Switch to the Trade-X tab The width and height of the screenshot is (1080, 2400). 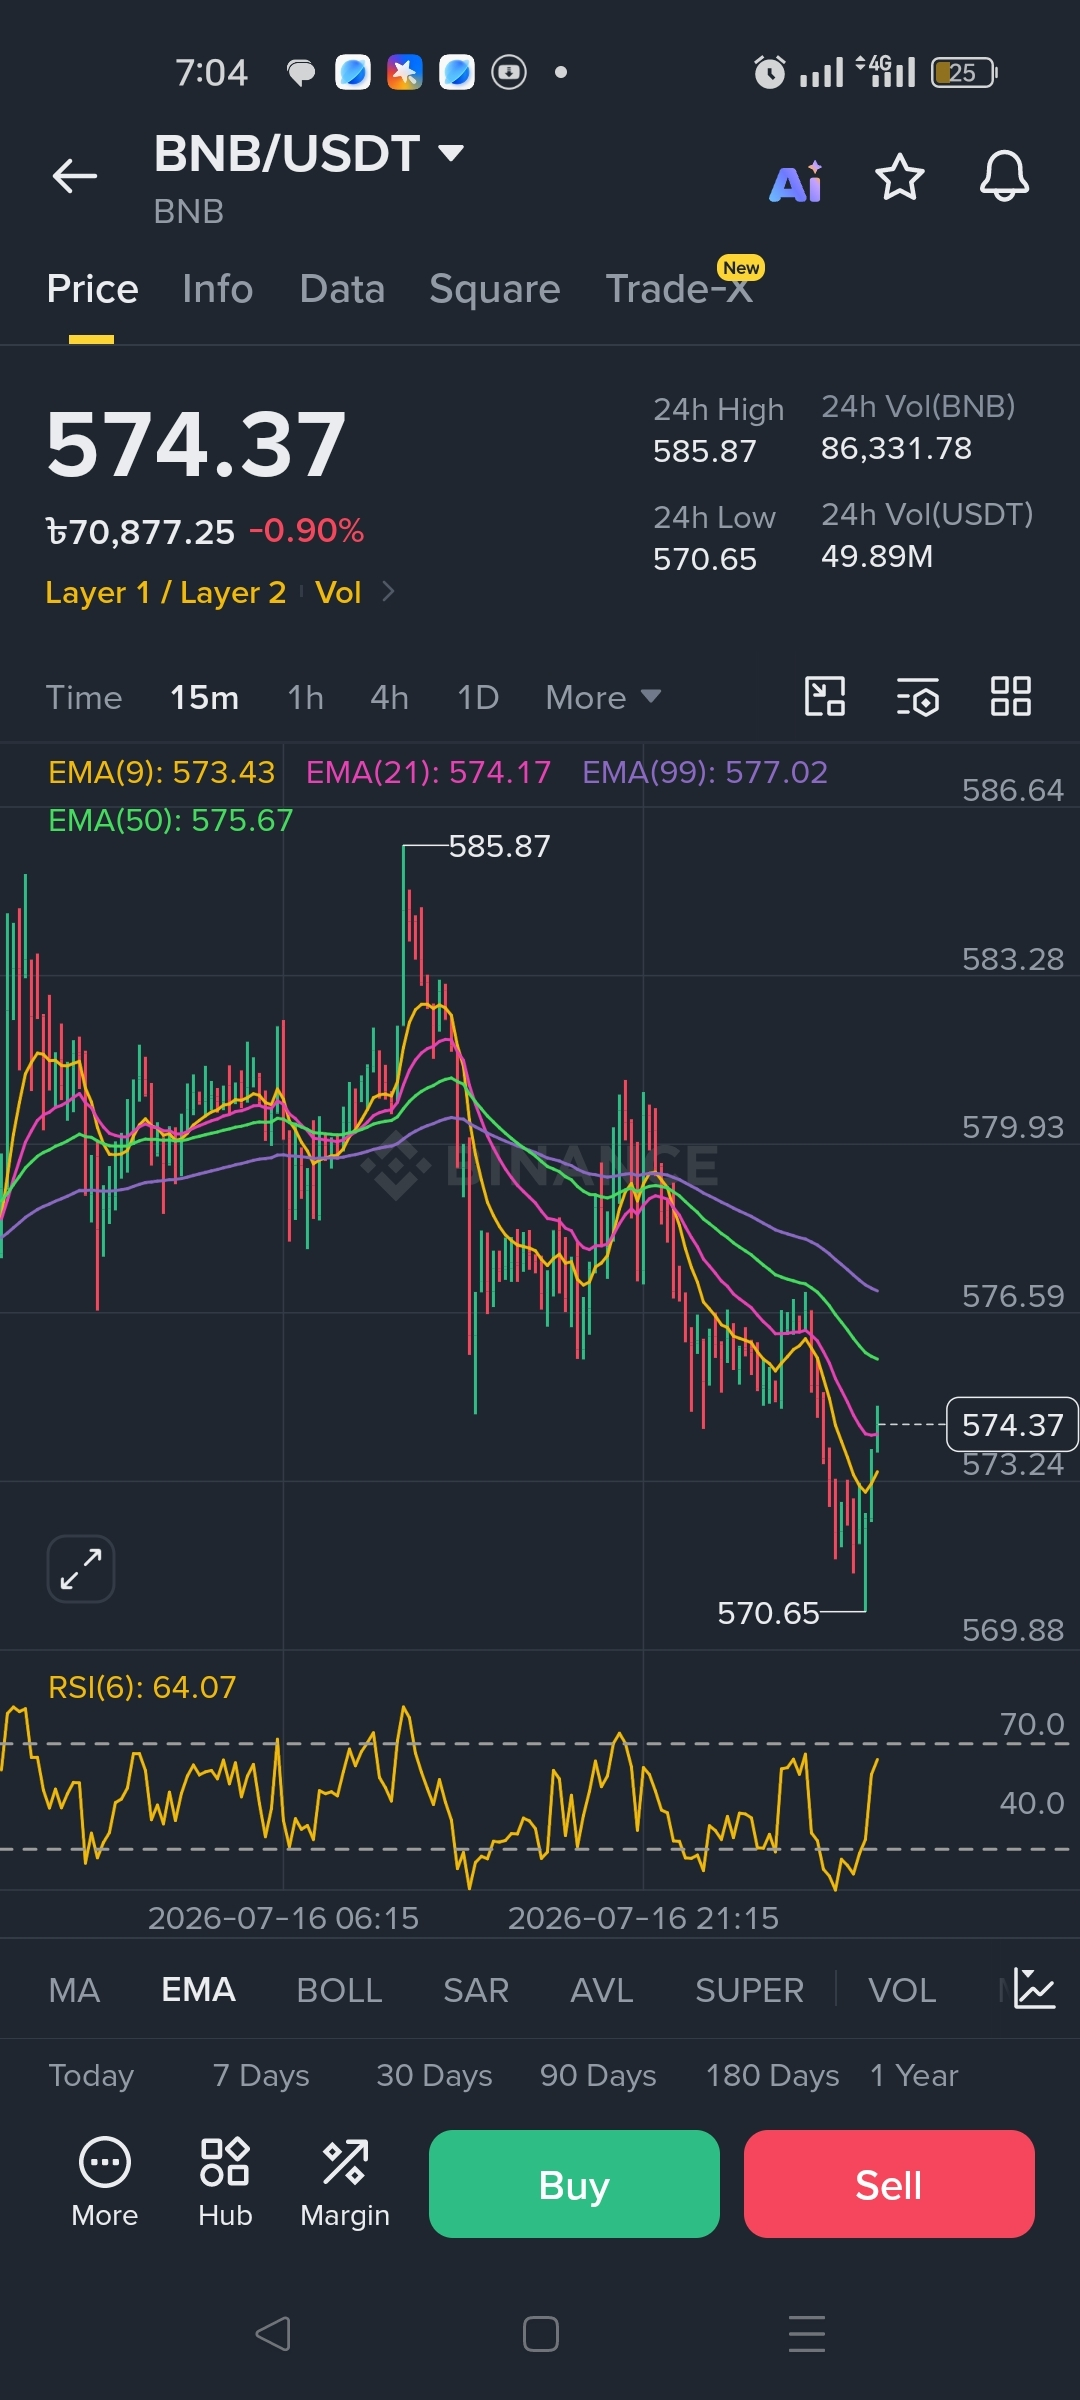pos(680,289)
